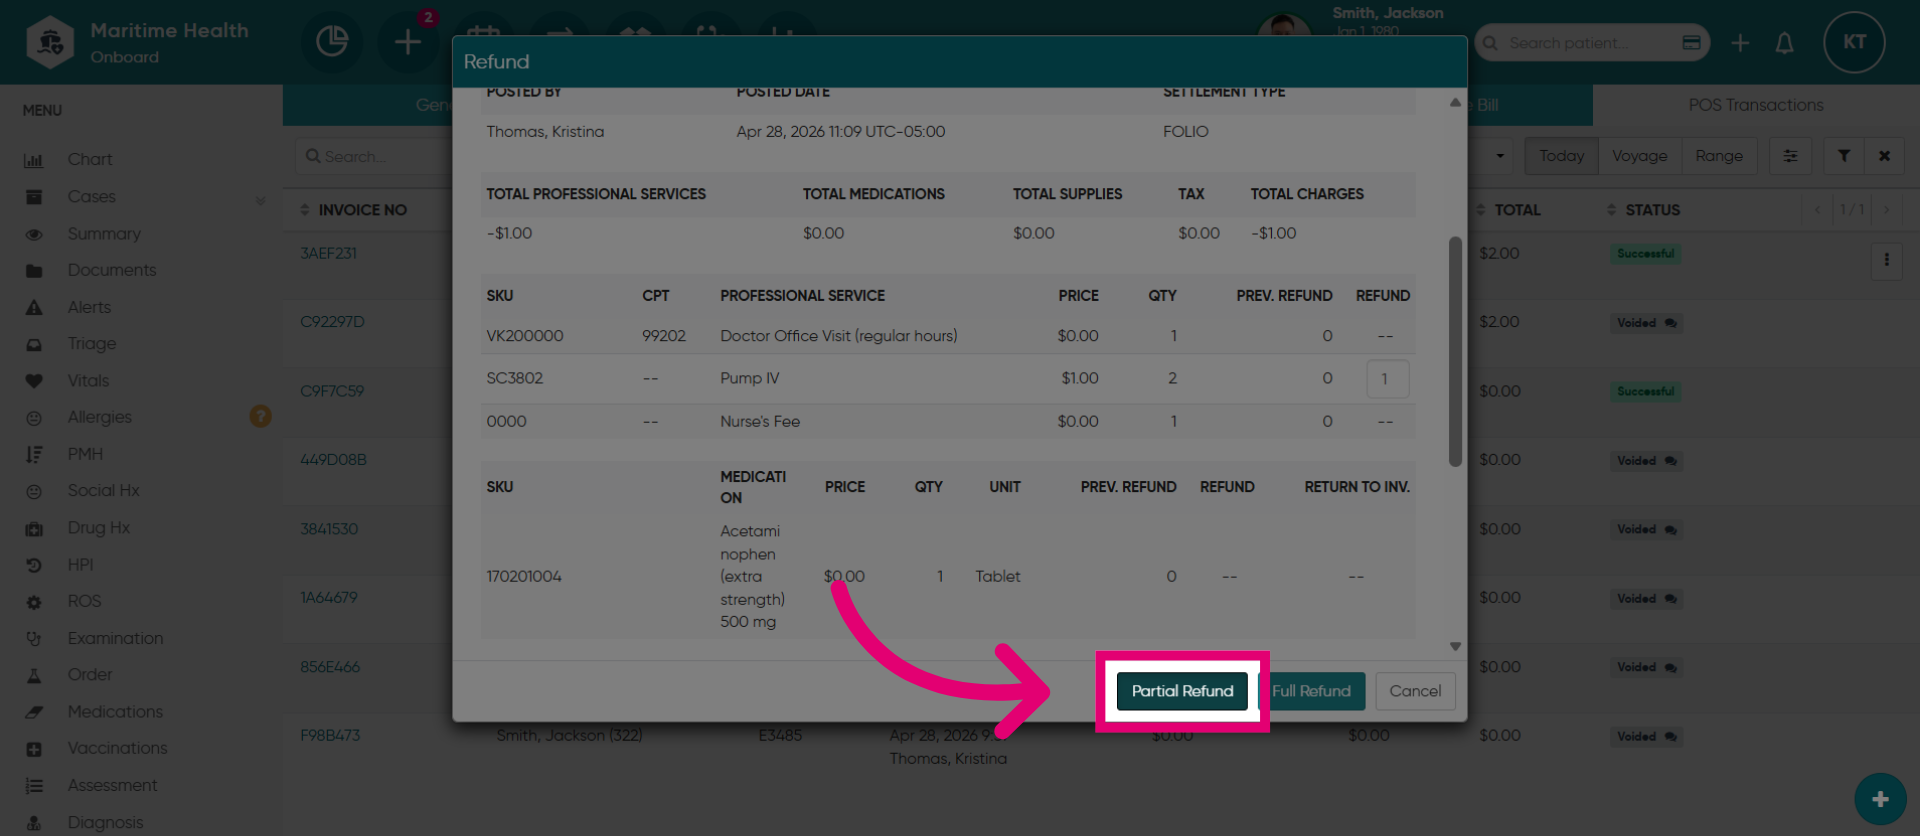This screenshot has height=836, width=1920.
Task: Click the Voided comment icon for C92297D
Action: point(1670,323)
